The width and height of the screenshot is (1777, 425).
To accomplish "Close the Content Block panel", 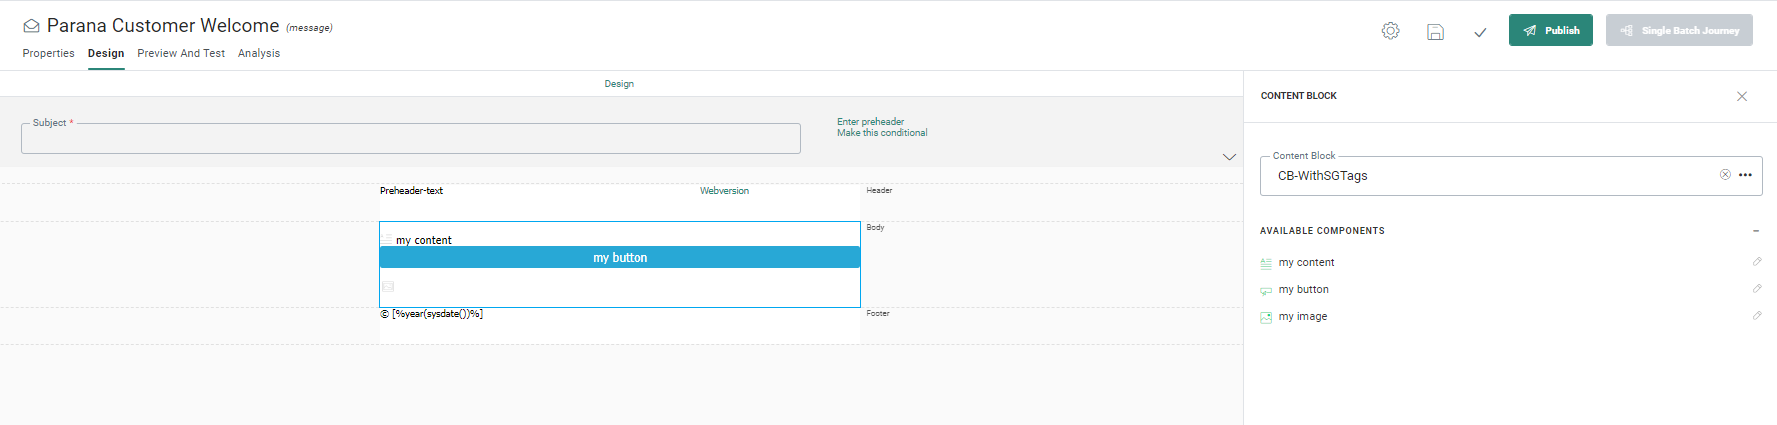I will 1741,96.
